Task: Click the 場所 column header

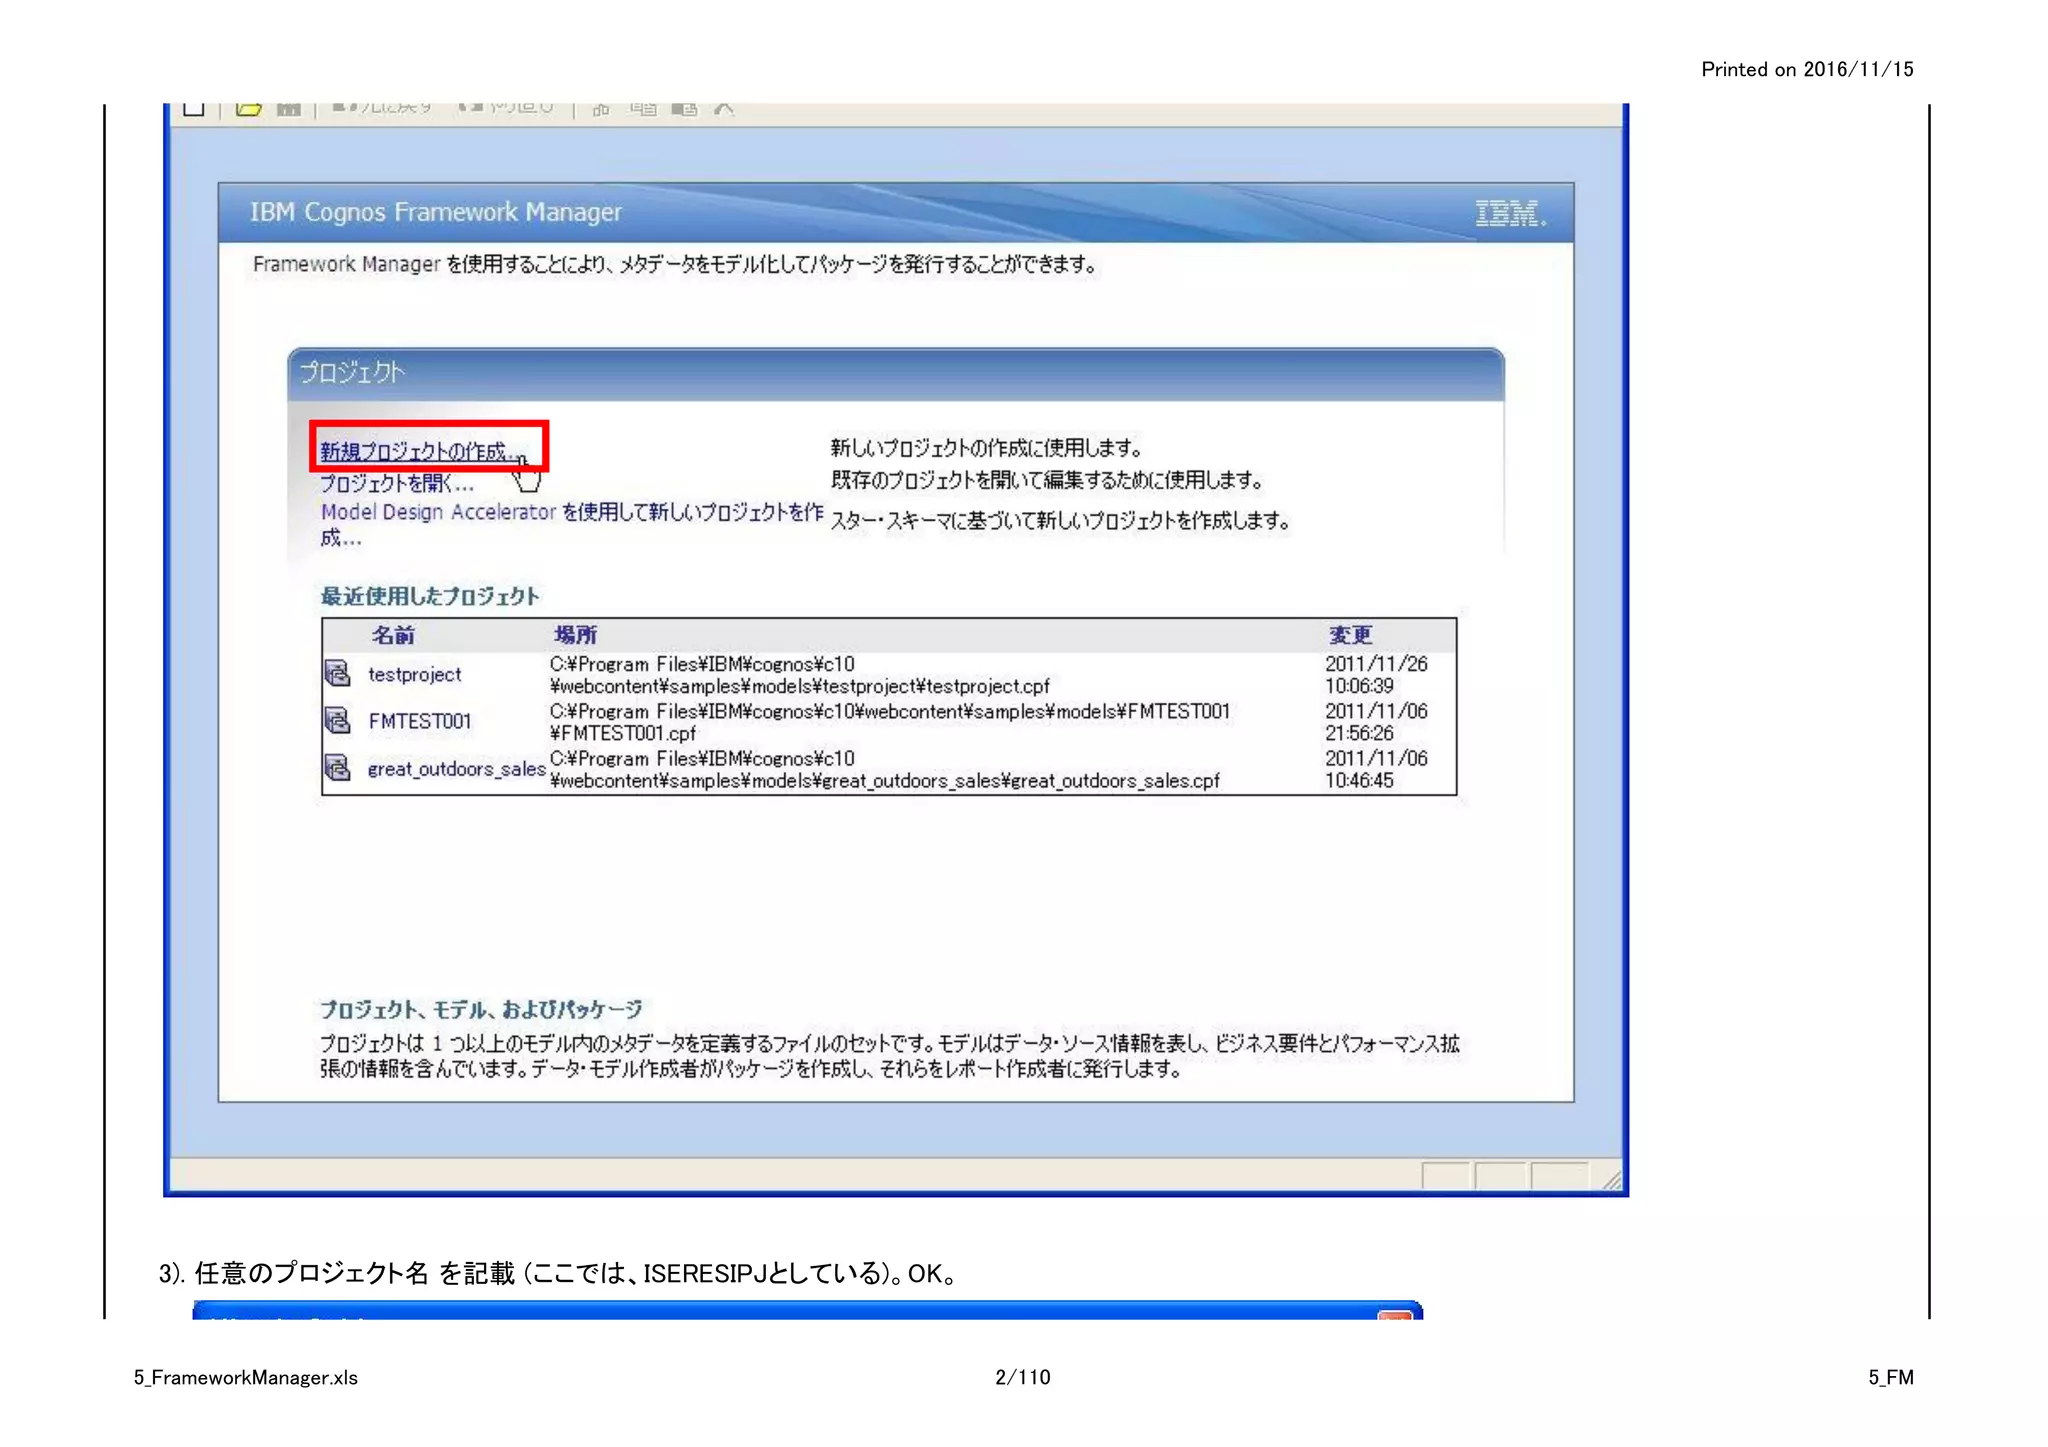Action: [575, 635]
